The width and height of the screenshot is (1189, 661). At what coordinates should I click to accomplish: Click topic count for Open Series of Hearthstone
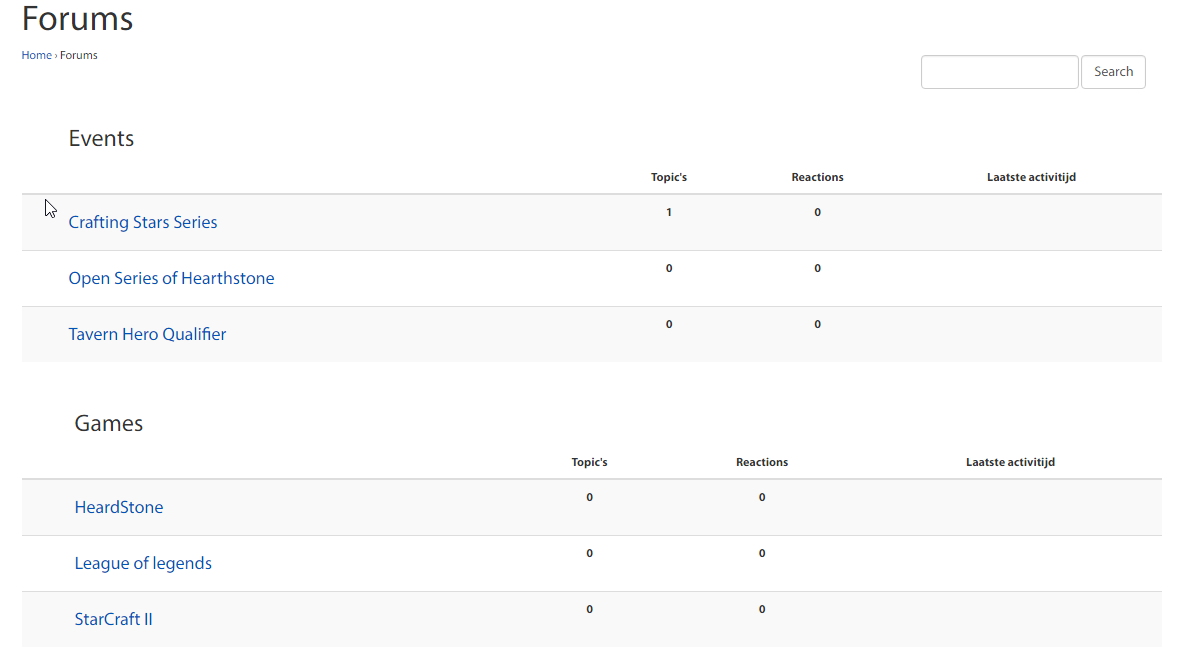[669, 268]
